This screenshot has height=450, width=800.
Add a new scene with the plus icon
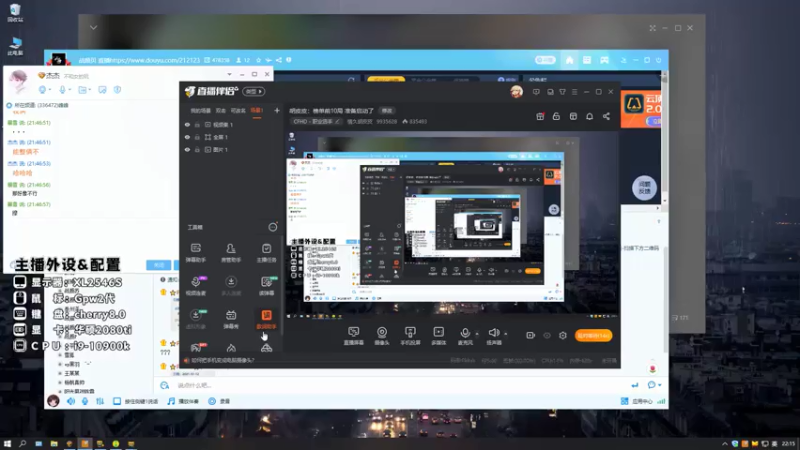click(x=277, y=110)
